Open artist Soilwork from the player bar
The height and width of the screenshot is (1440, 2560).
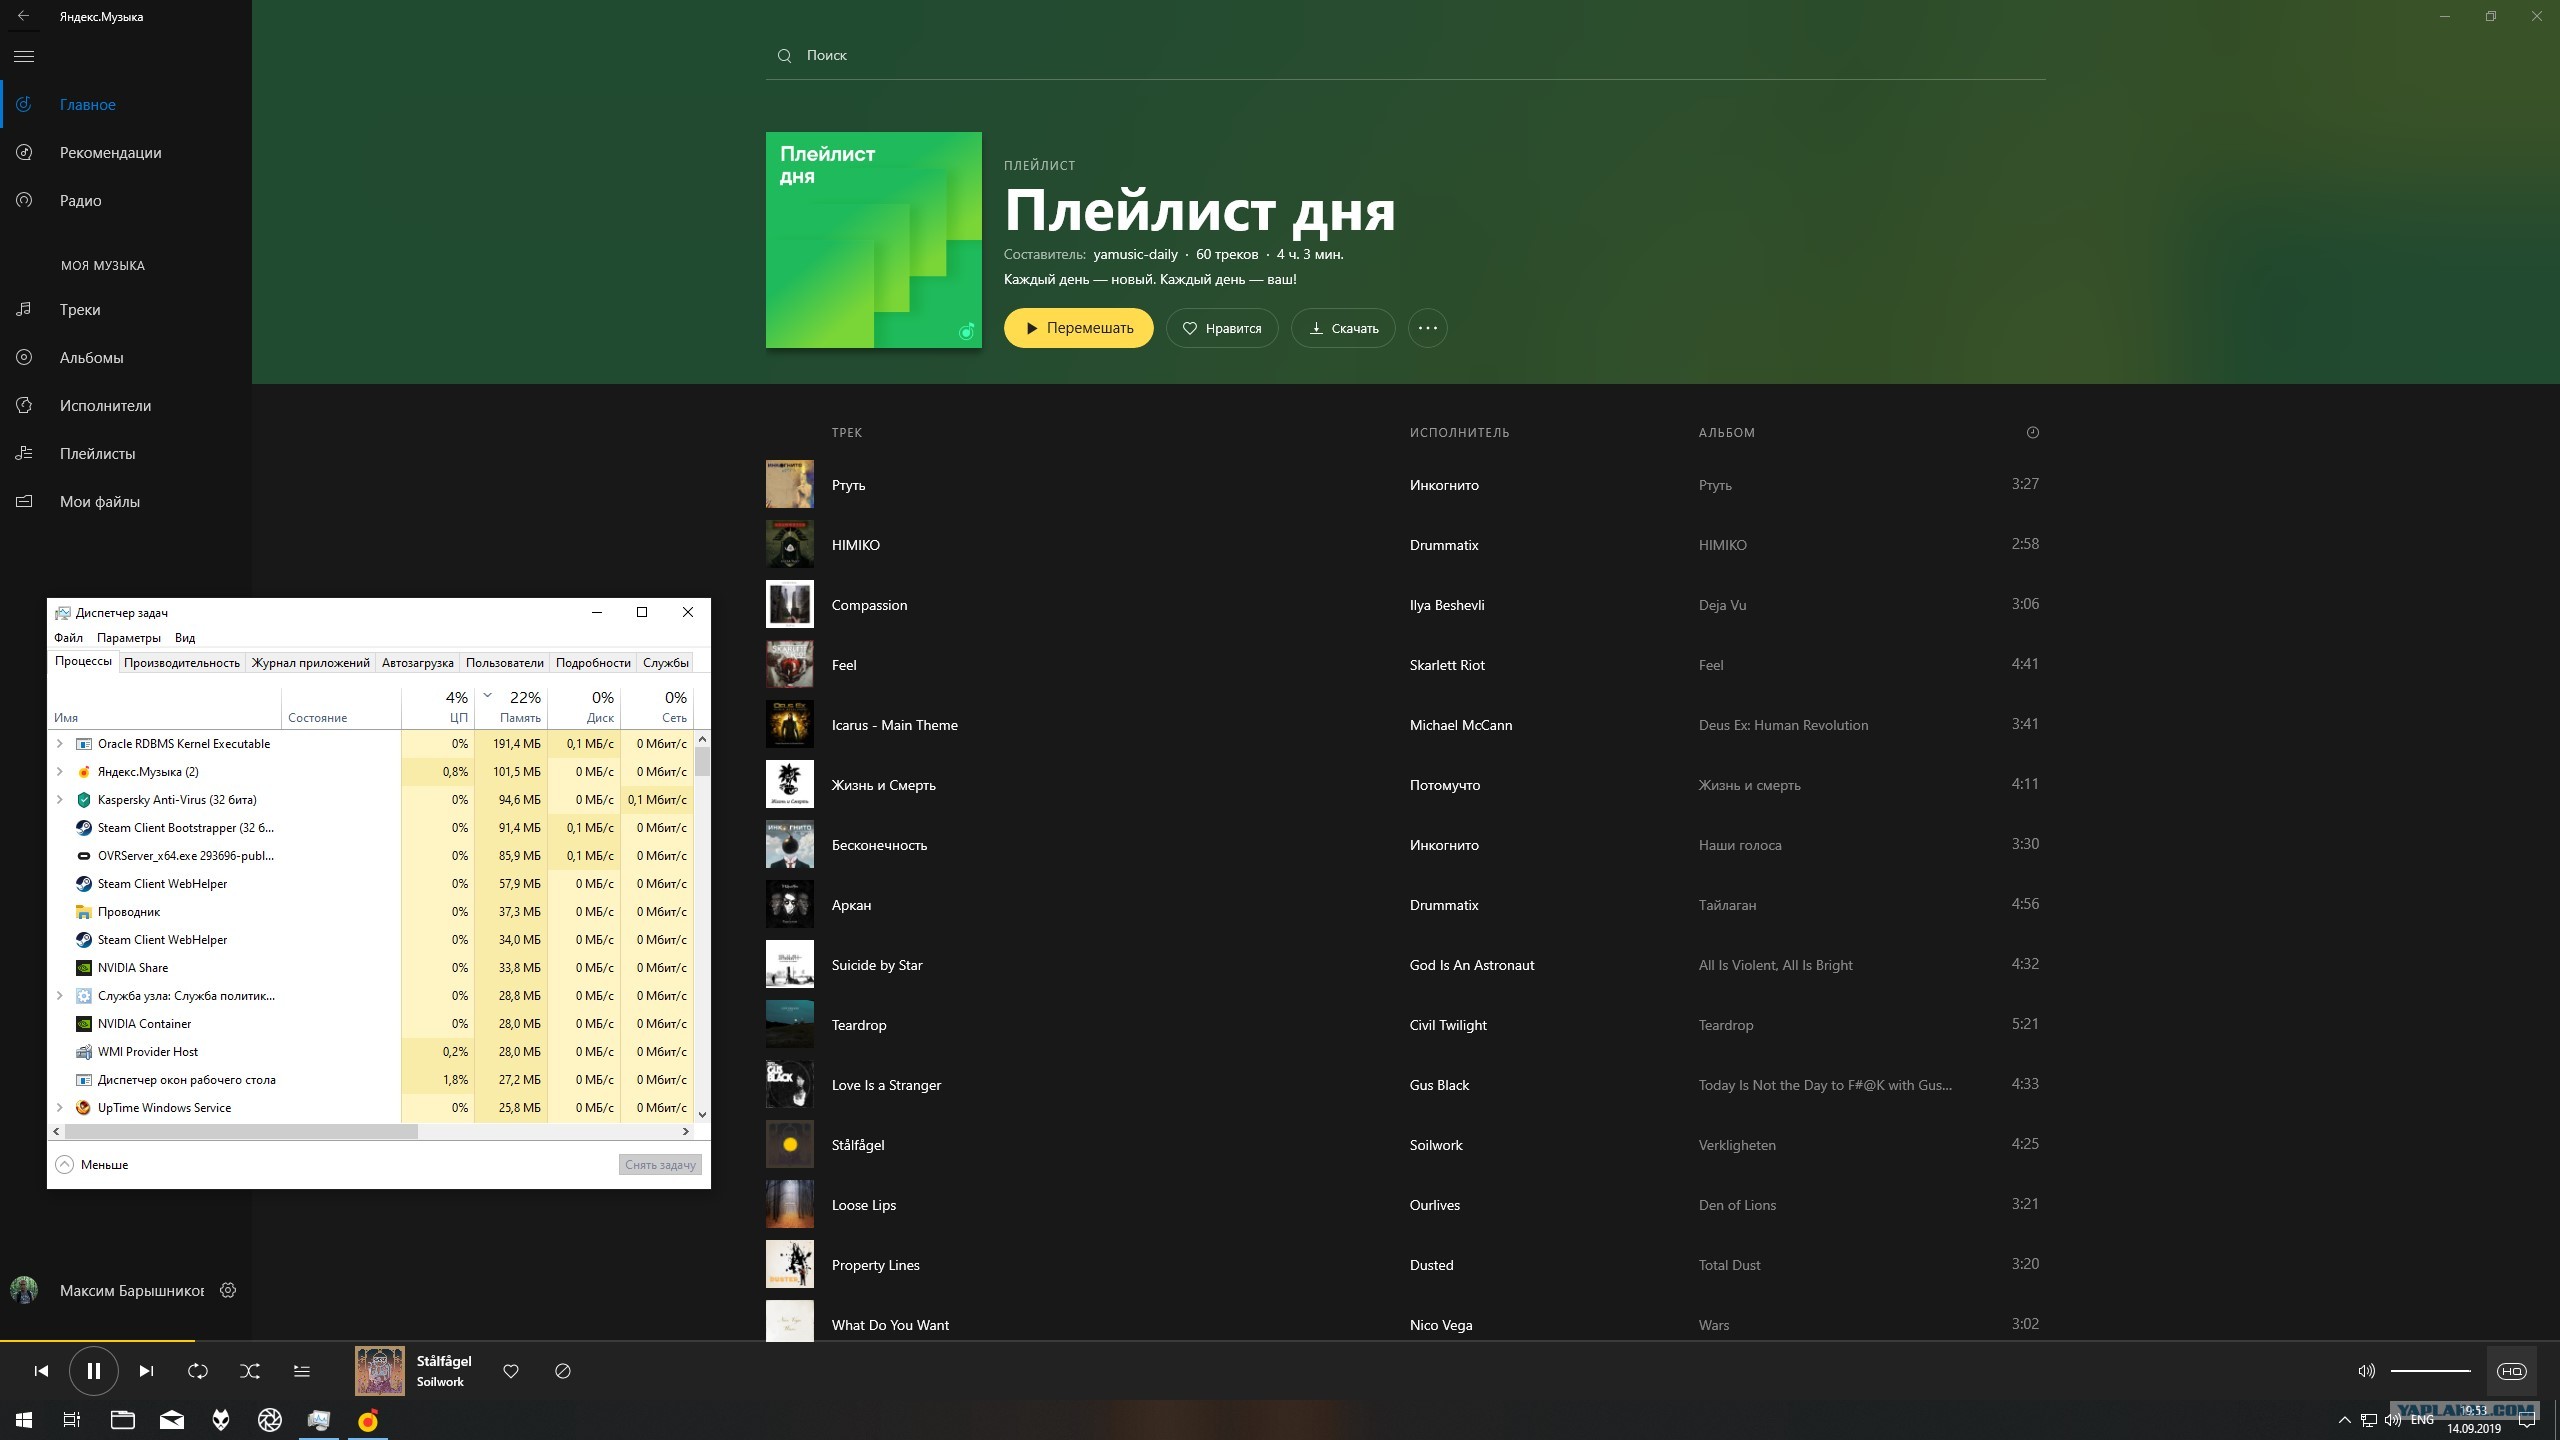point(440,1382)
